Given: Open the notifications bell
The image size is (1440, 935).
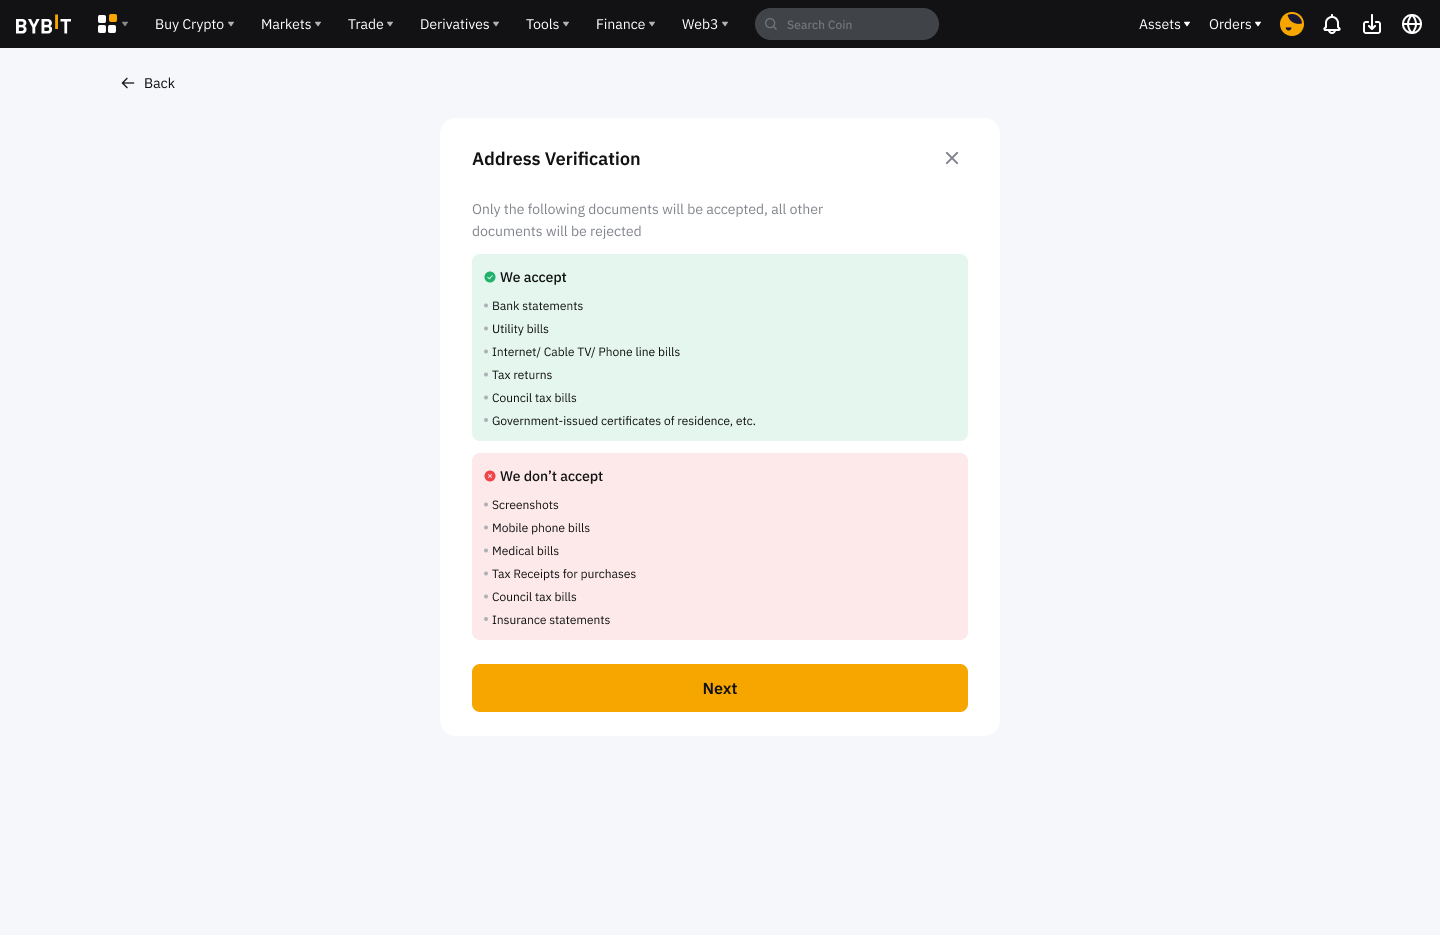Looking at the screenshot, I should click(1332, 24).
